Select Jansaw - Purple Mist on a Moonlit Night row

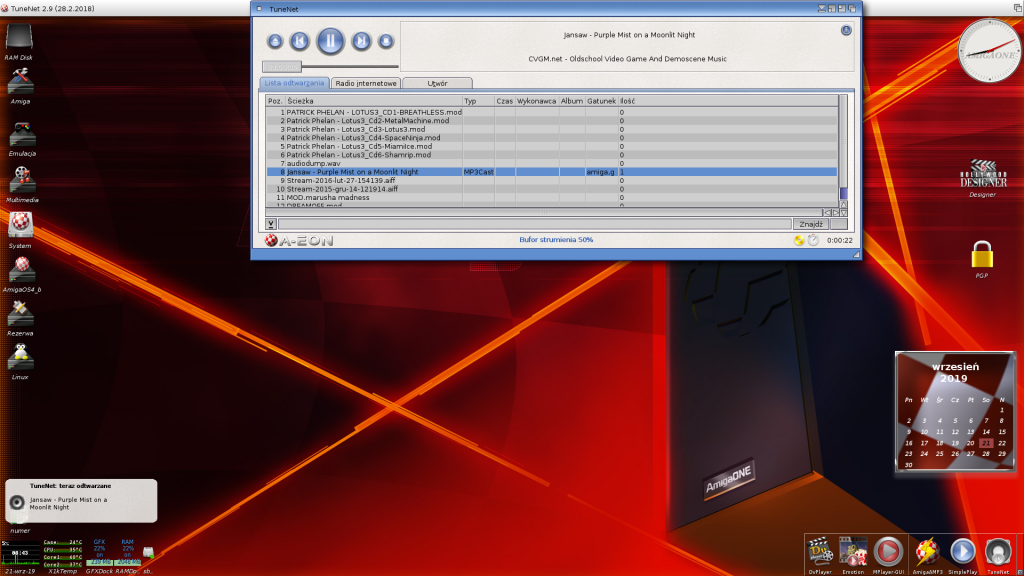point(552,172)
